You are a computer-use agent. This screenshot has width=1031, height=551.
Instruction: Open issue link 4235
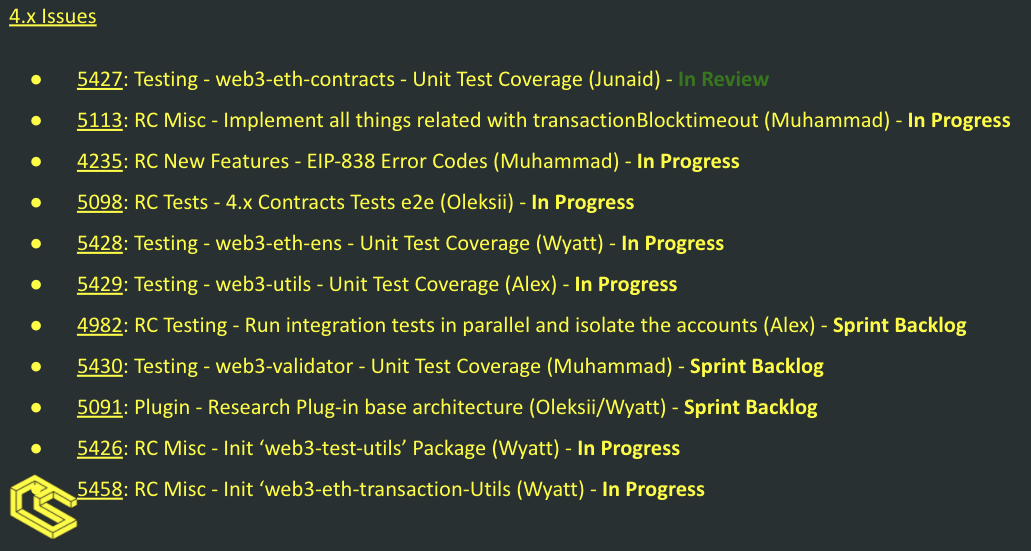pyautogui.click(x=100, y=162)
